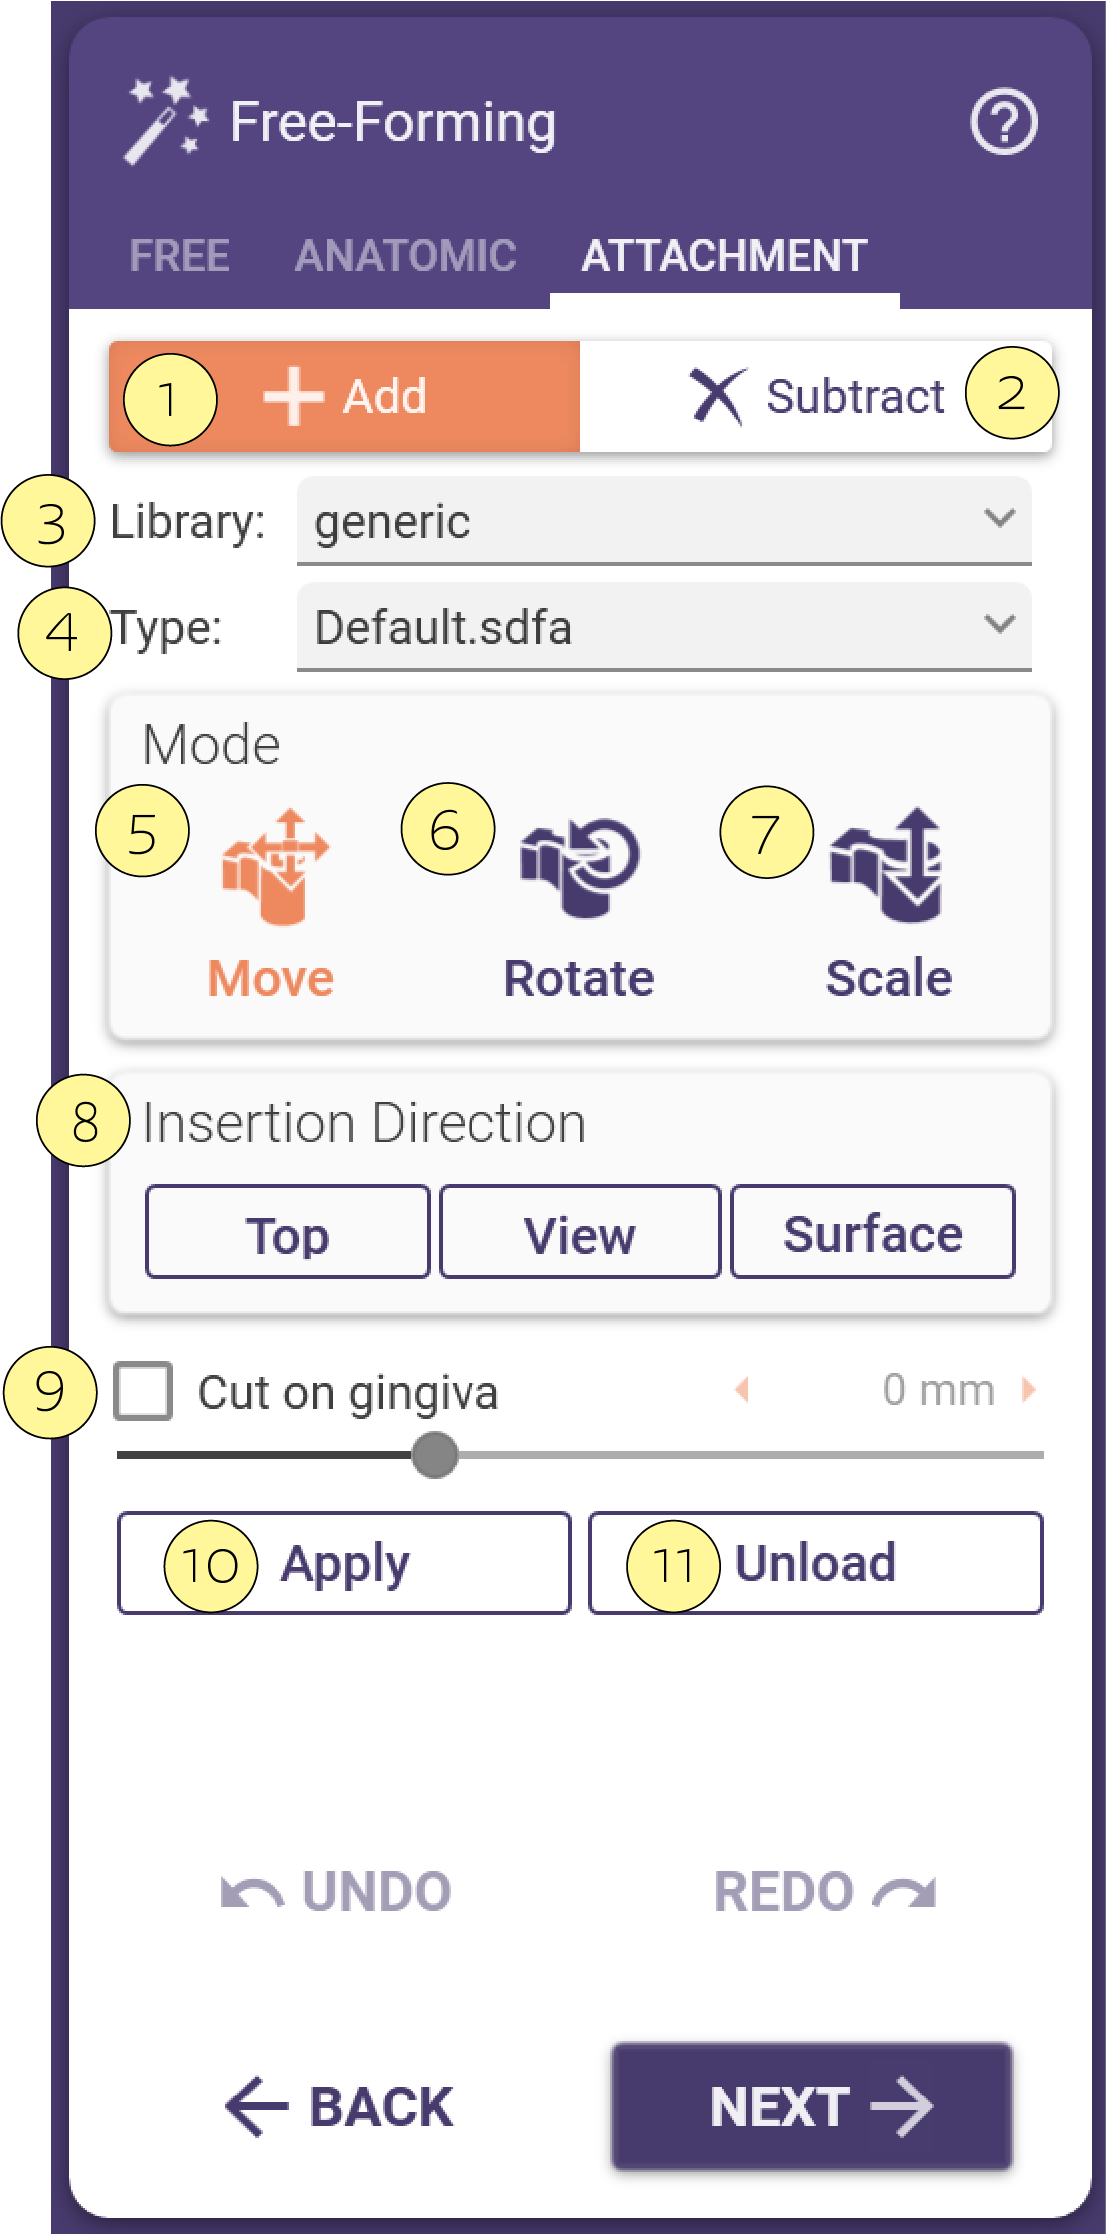Click the redo arrow icon
This screenshot has height=2234, width=1106.
[x=904, y=1893]
